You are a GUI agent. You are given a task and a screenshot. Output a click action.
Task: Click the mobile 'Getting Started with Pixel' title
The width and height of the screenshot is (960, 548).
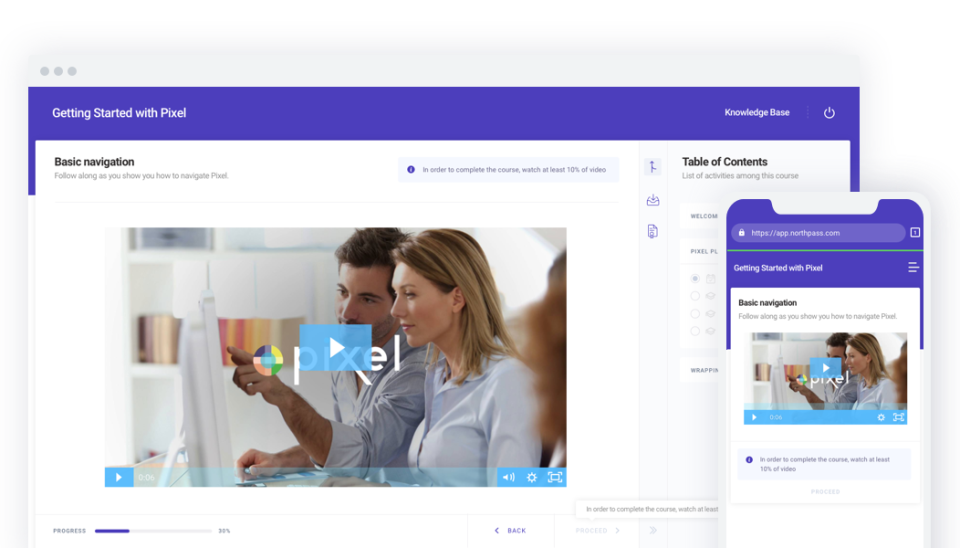778,268
